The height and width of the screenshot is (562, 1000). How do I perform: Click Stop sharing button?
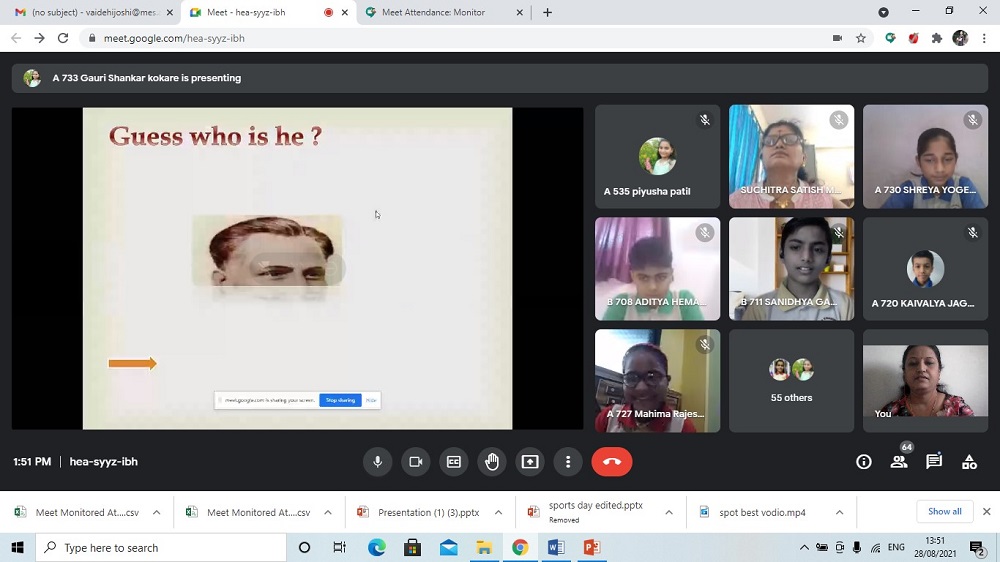click(x=340, y=400)
